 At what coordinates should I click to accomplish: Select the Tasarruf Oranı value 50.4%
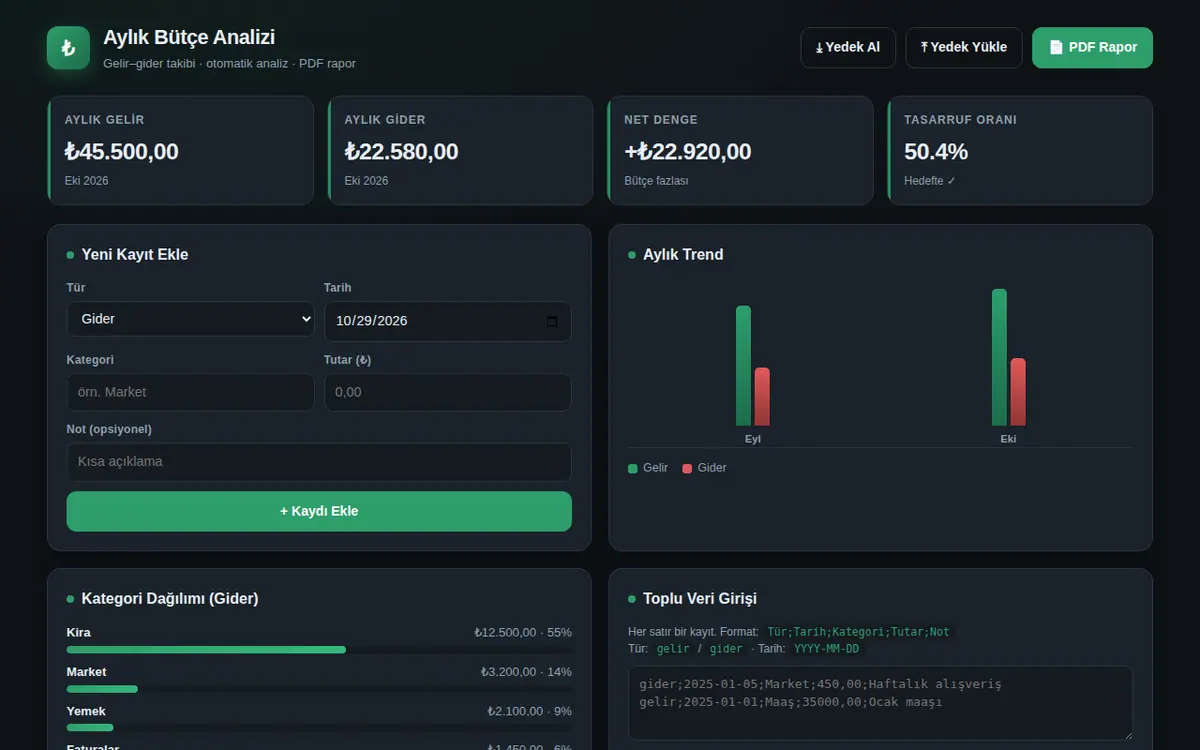(x=936, y=152)
